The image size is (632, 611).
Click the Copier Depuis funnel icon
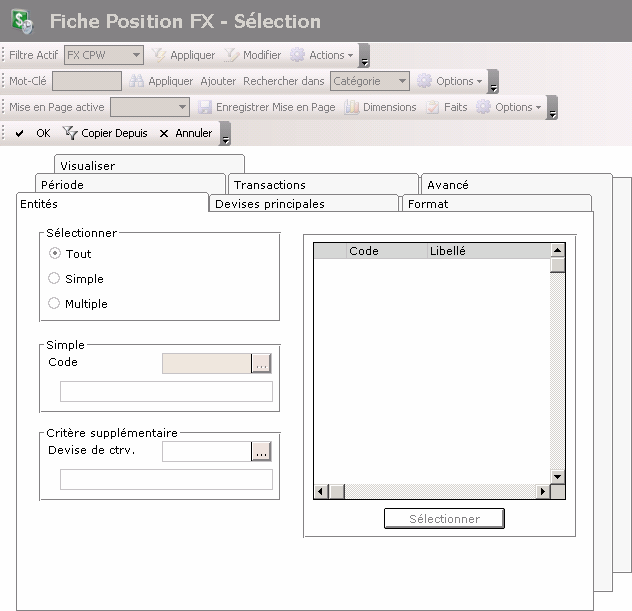(70, 133)
